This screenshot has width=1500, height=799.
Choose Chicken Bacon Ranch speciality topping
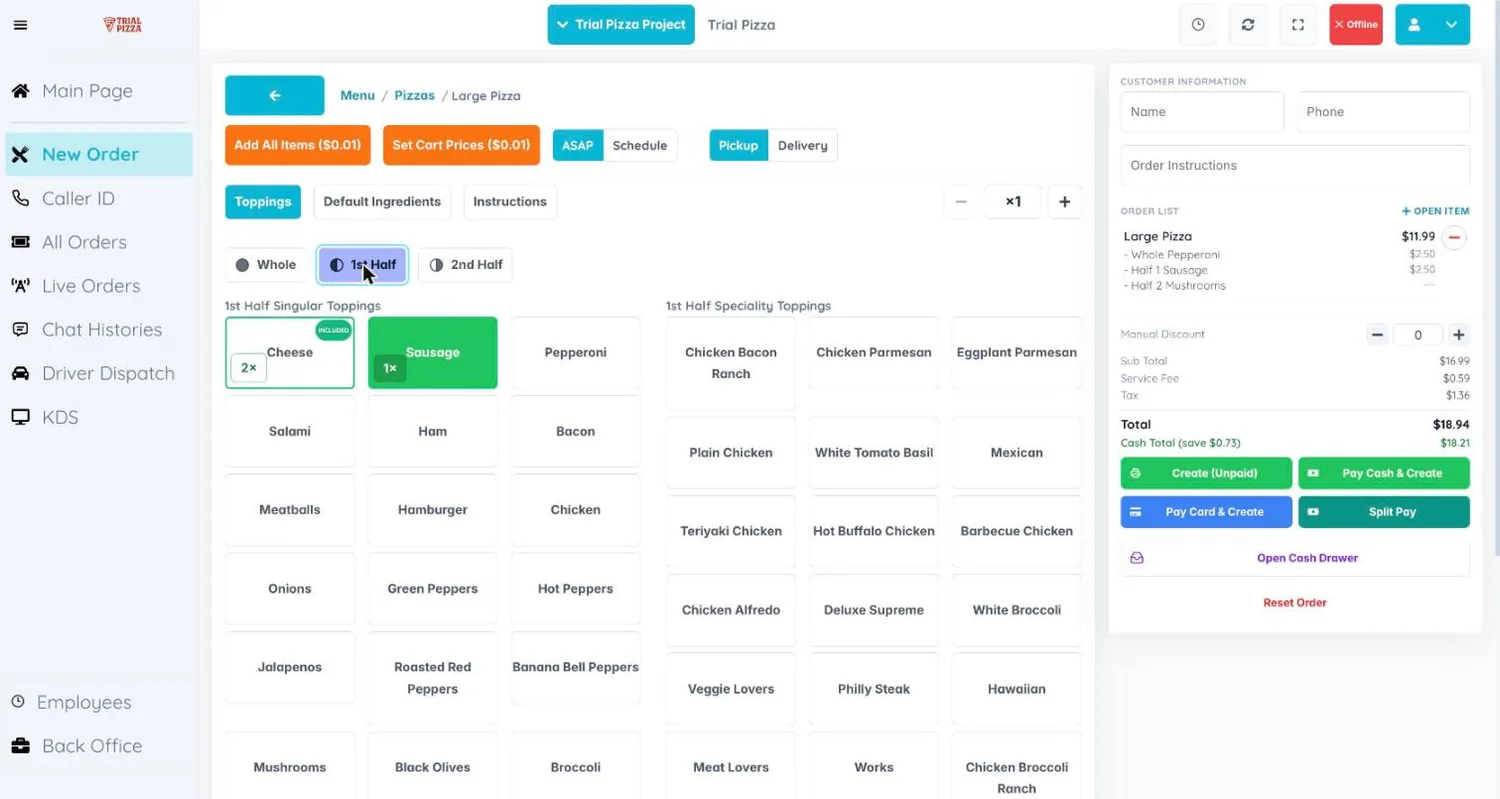pyautogui.click(x=731, y=363)
